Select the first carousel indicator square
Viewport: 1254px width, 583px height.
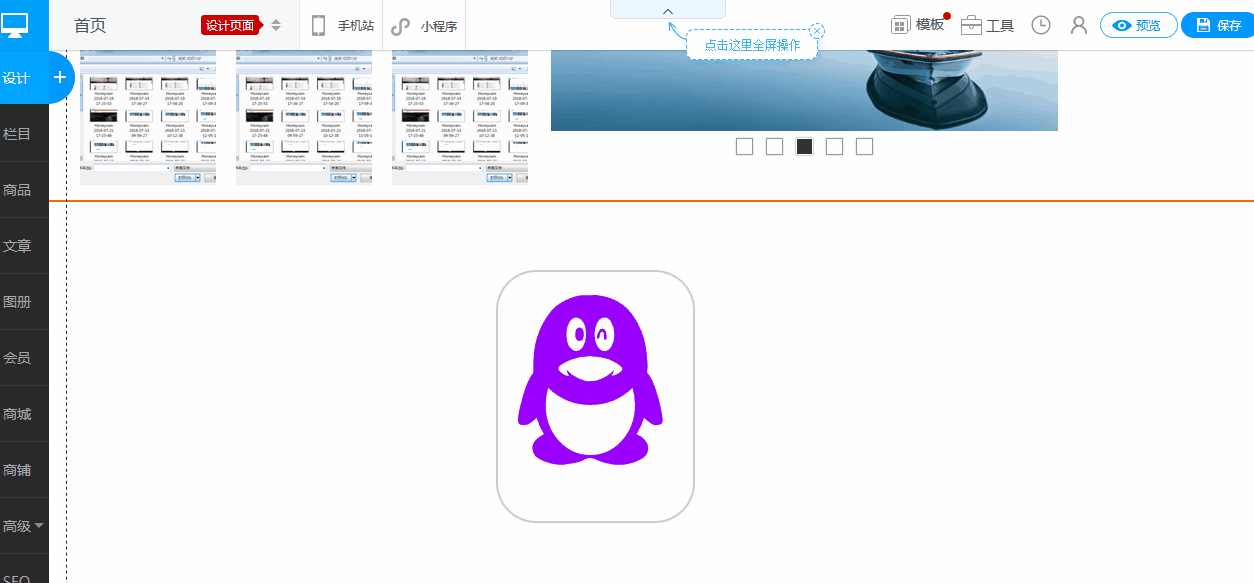tap(744, 147)
